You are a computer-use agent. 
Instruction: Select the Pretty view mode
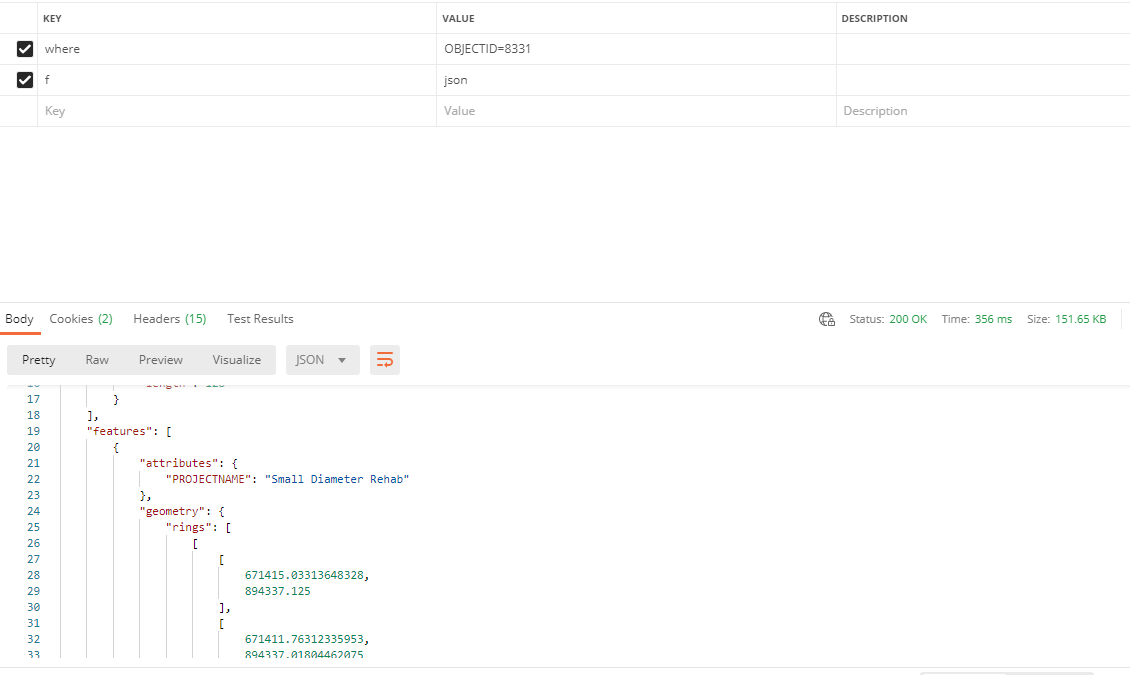[39, 360]
